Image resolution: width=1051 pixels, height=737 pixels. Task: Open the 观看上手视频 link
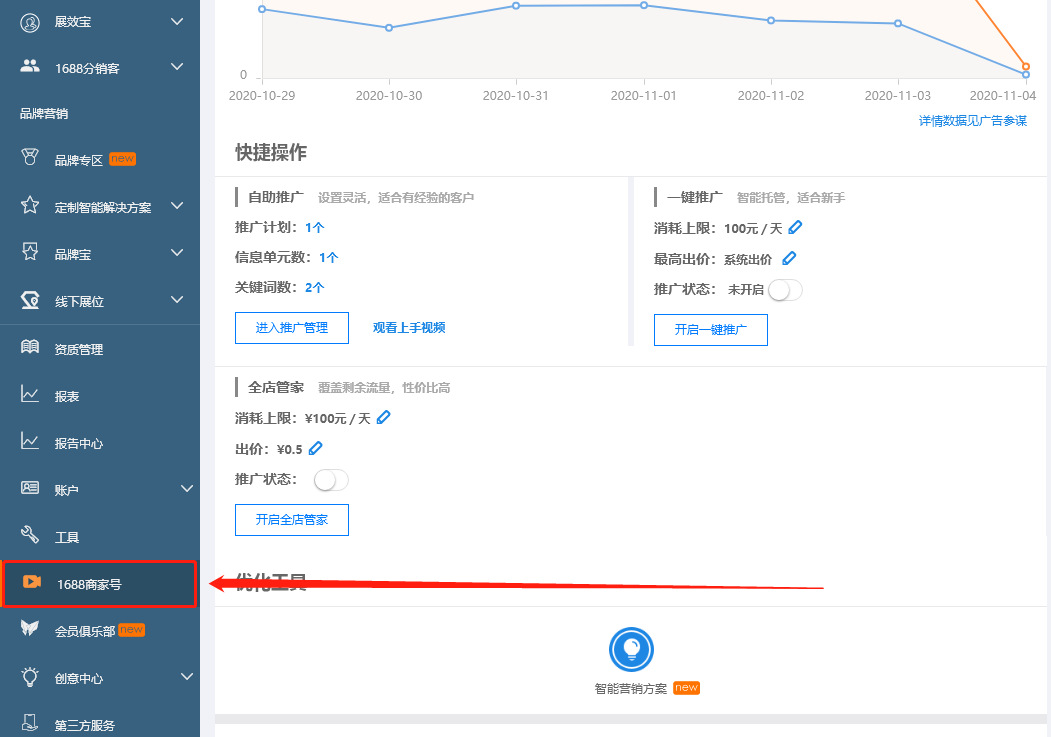(409, 328)
